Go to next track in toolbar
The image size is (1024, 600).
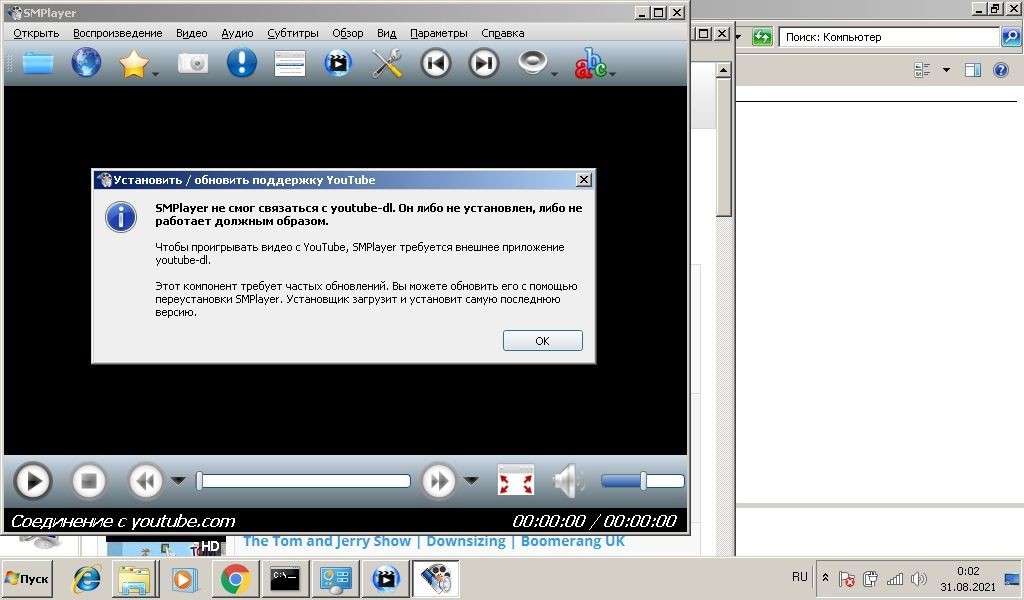(x=484, y=63)
